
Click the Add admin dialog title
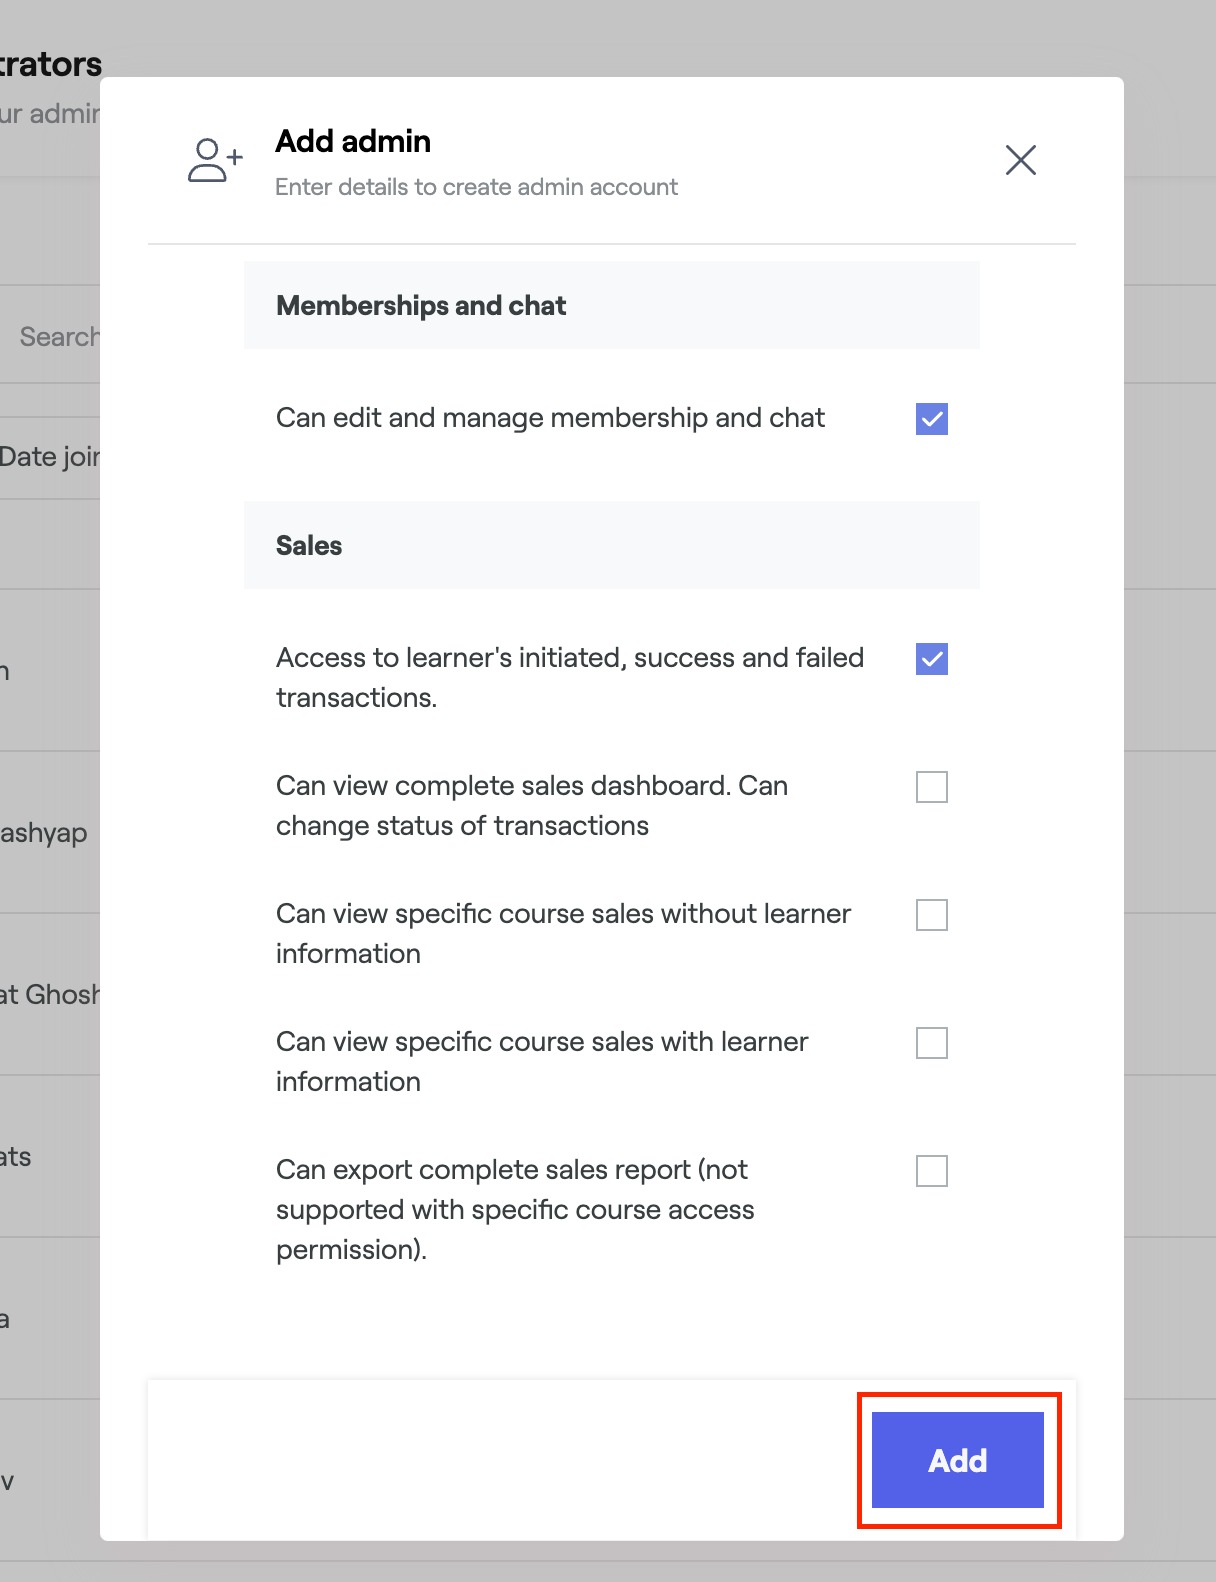353,142
